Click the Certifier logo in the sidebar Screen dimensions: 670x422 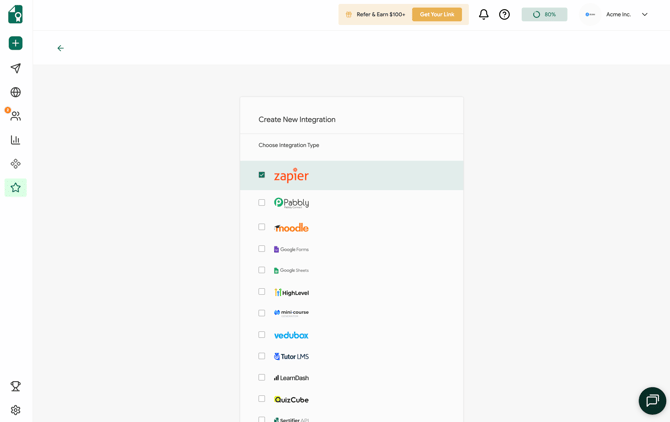(15, 14)
